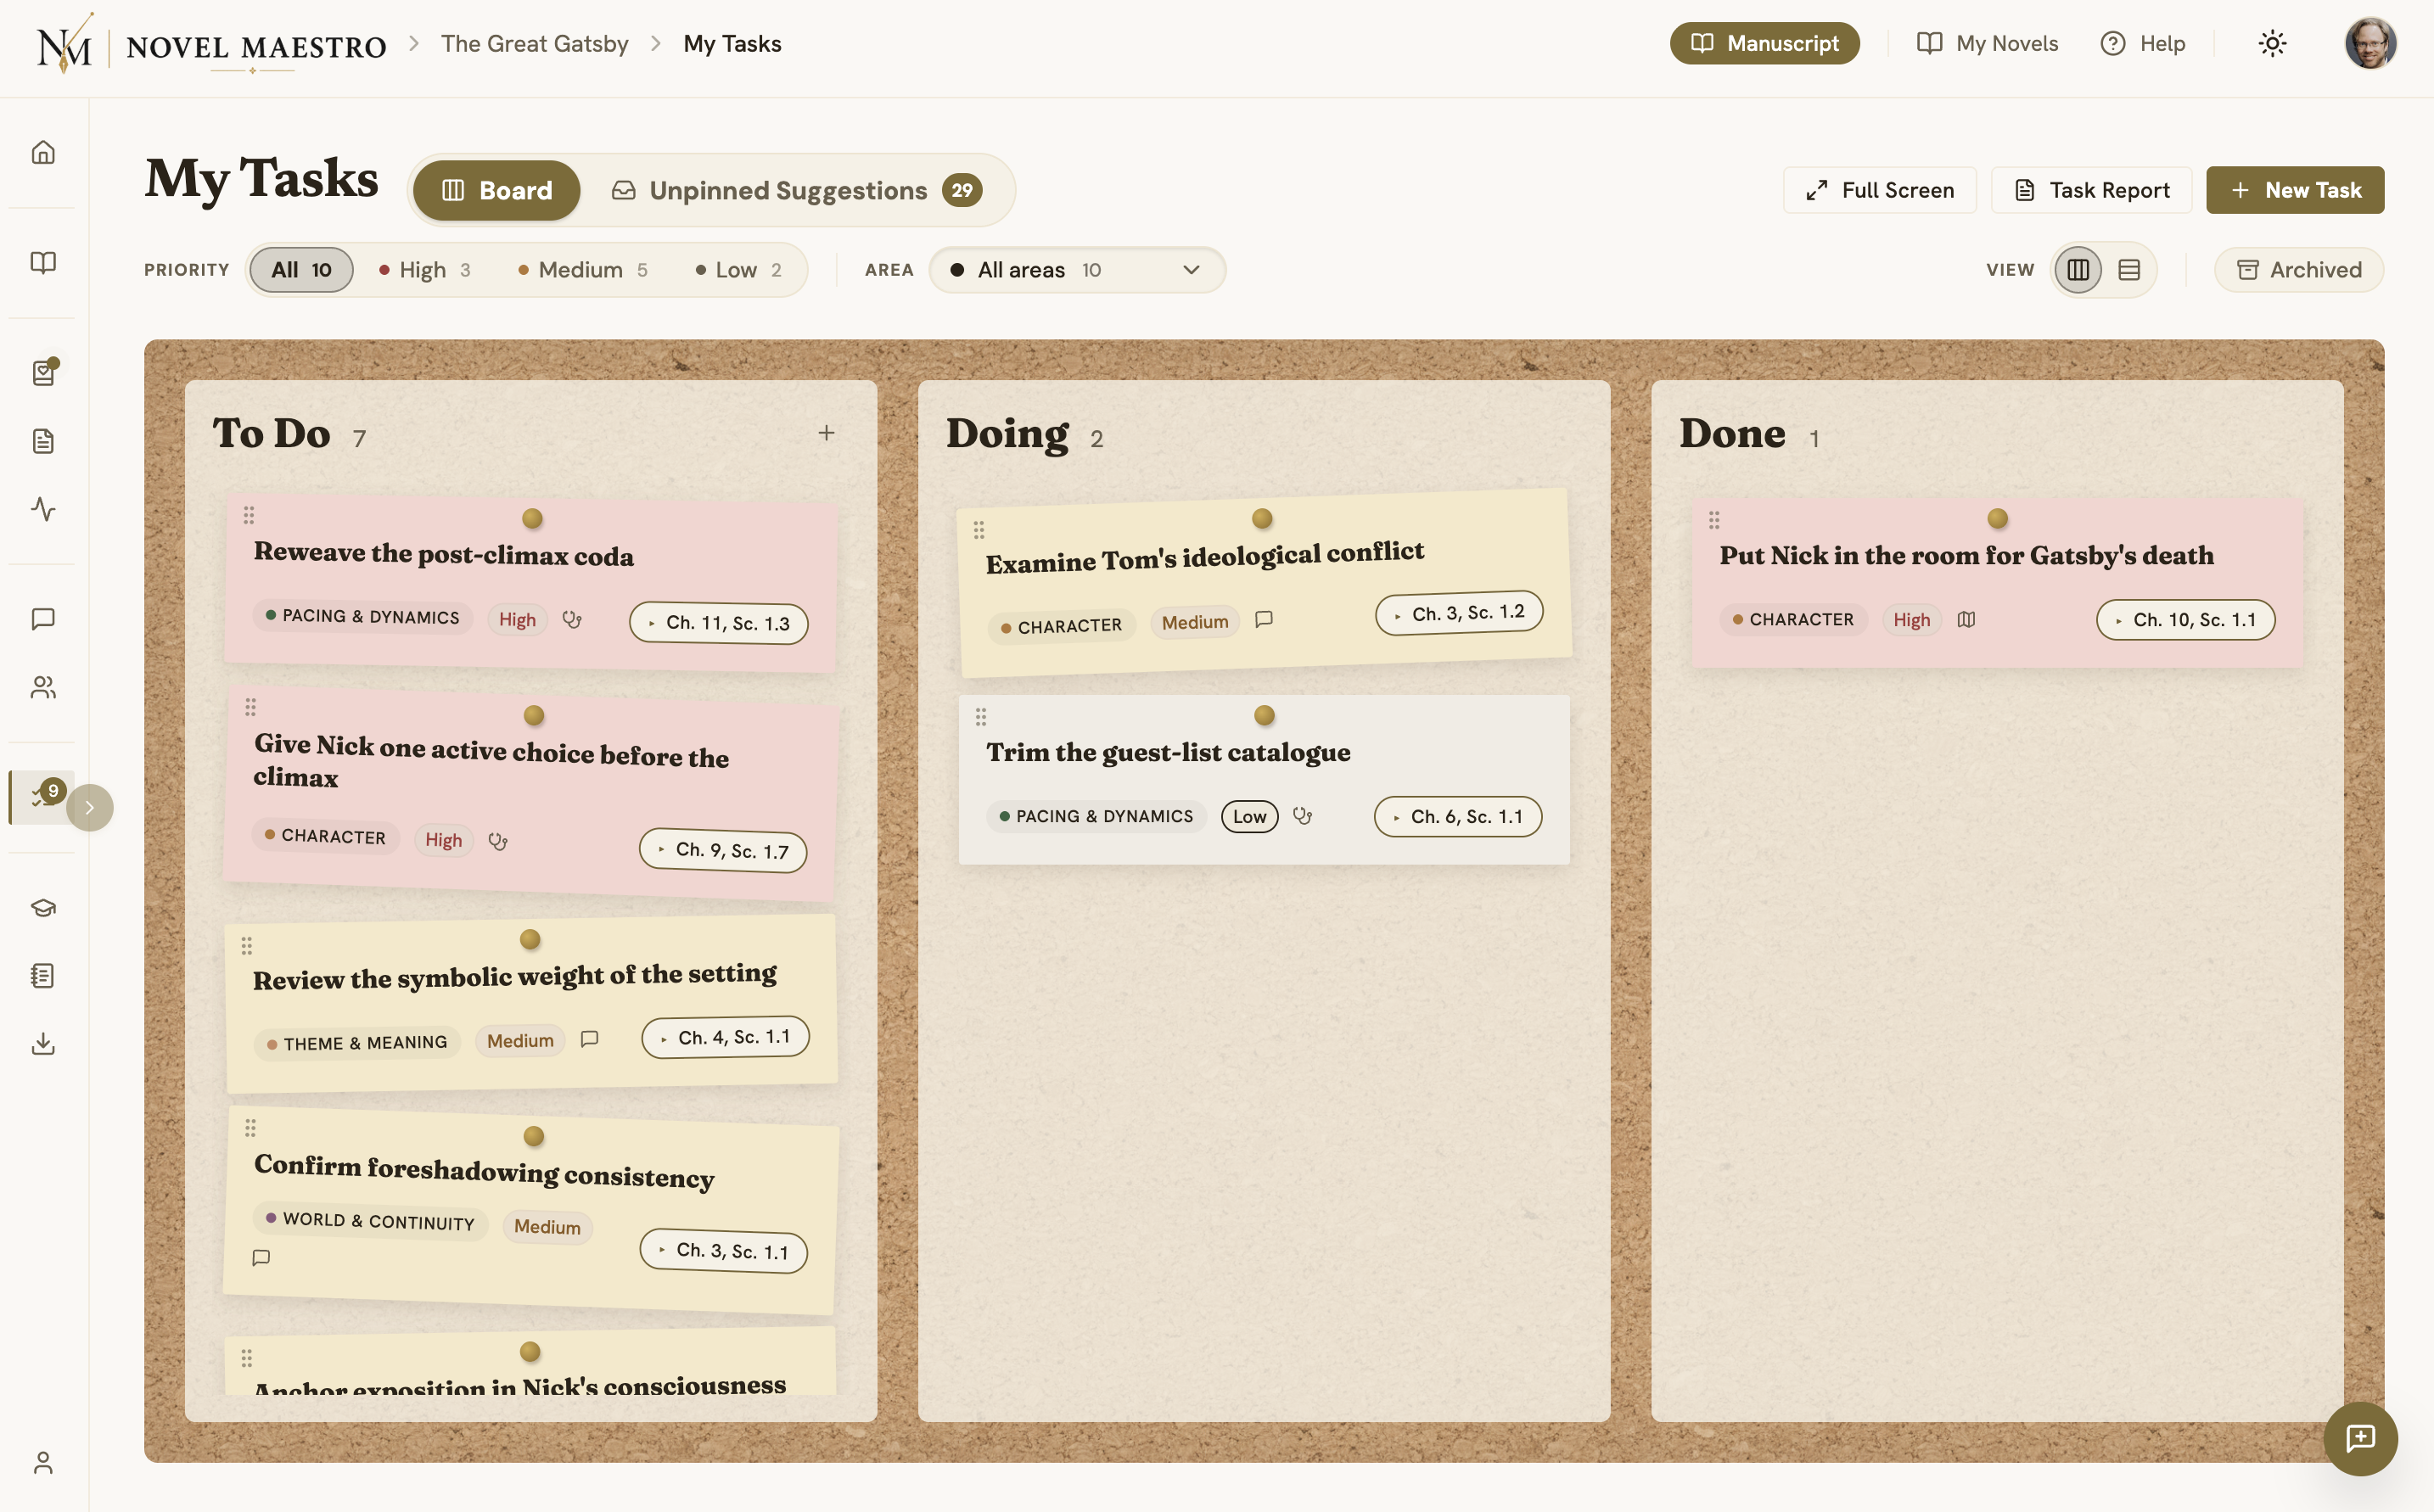Filter priority by Low
Image resolution: width=2434 pixels, height=1512 pixels.
point(739,269)
